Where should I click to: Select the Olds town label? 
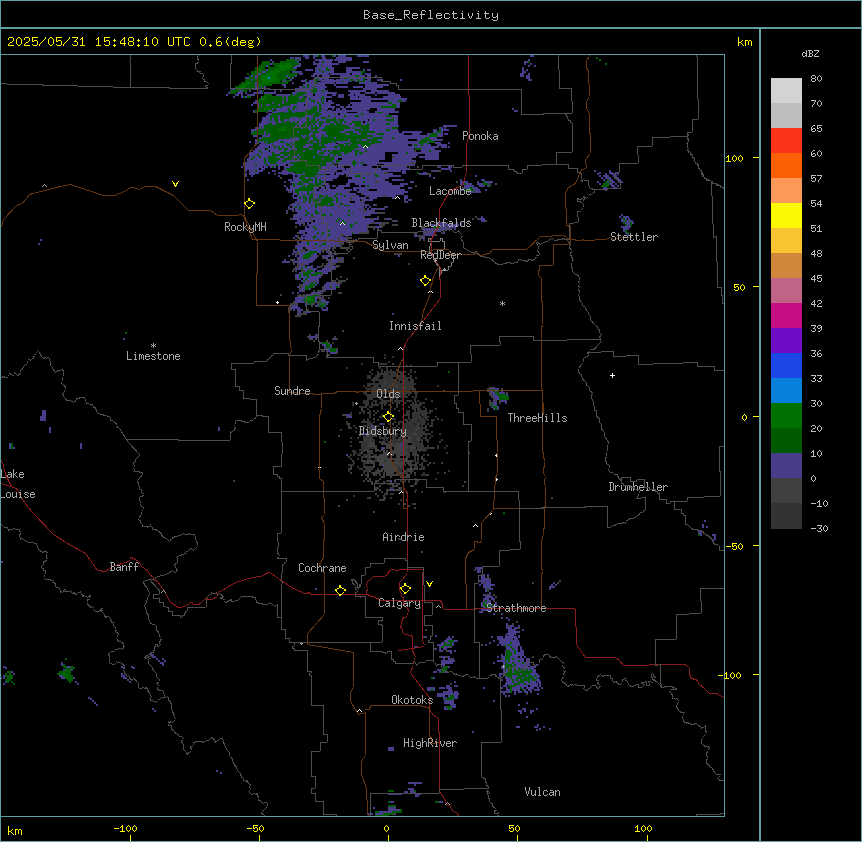coord(388,394)
